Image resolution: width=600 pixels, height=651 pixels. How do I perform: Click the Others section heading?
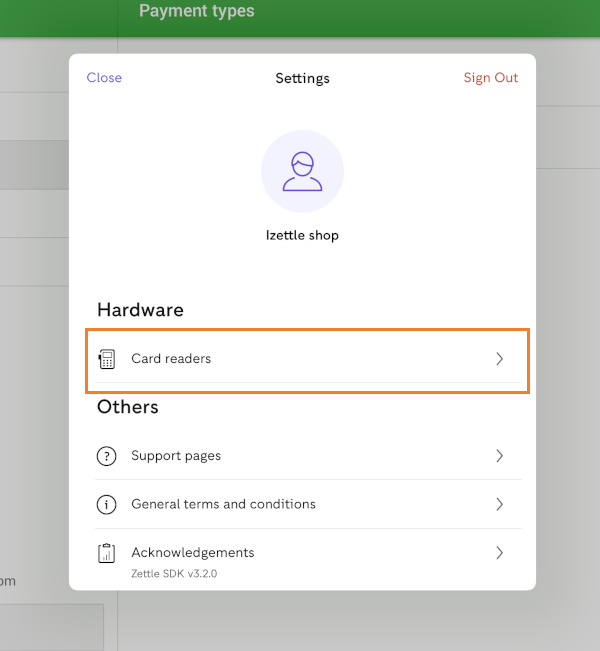pos(128,407)
